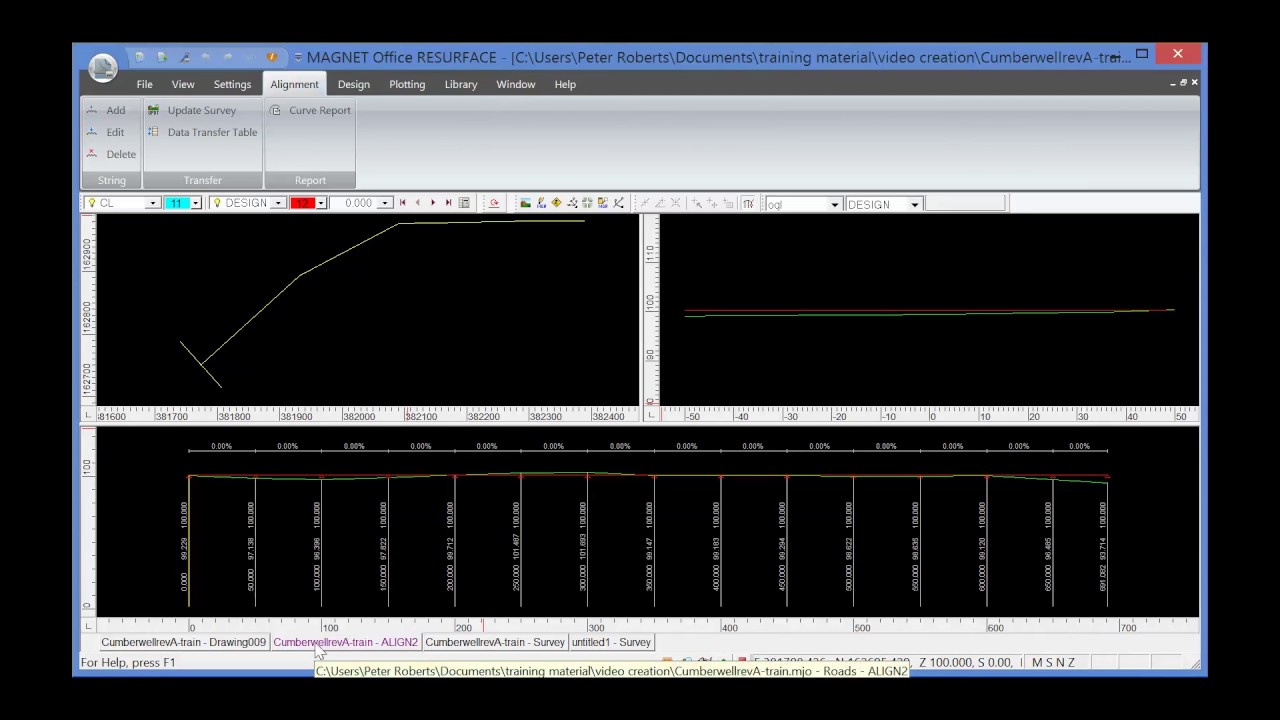Jump to last chainage arrow icon
This screenshot has height=720, width=1280.
click(x=448, y=203)
